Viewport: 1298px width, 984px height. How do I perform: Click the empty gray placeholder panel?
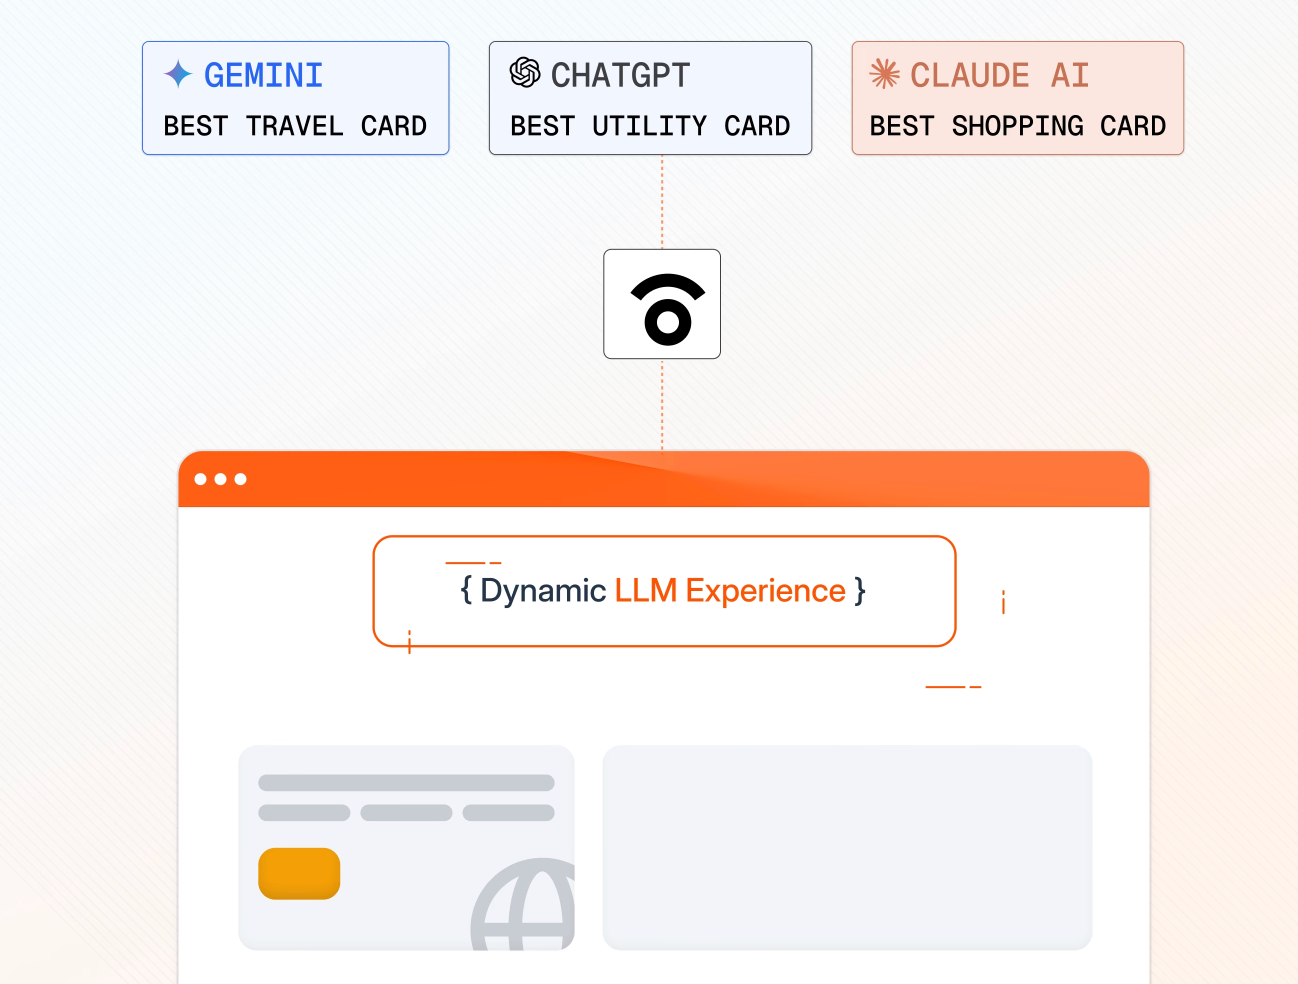847,847
